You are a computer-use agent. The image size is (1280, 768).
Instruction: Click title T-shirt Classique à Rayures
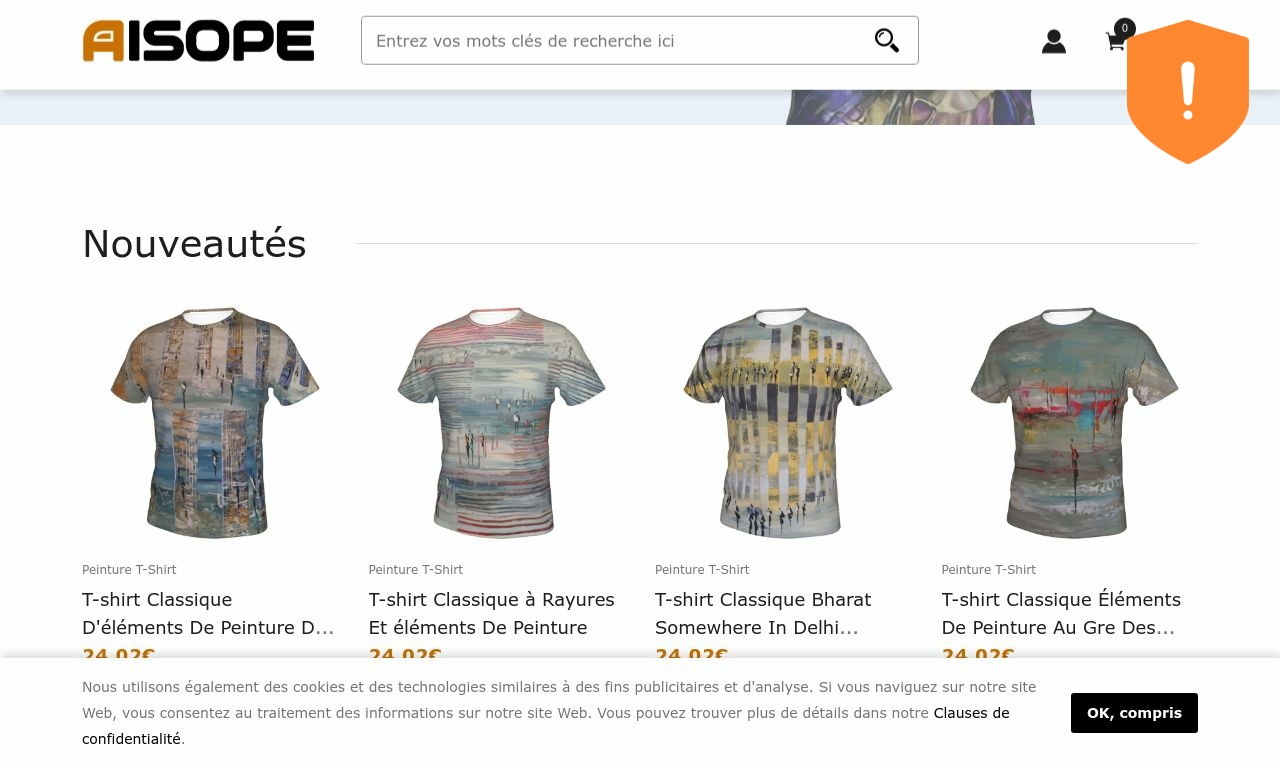(x=491, y=613)
